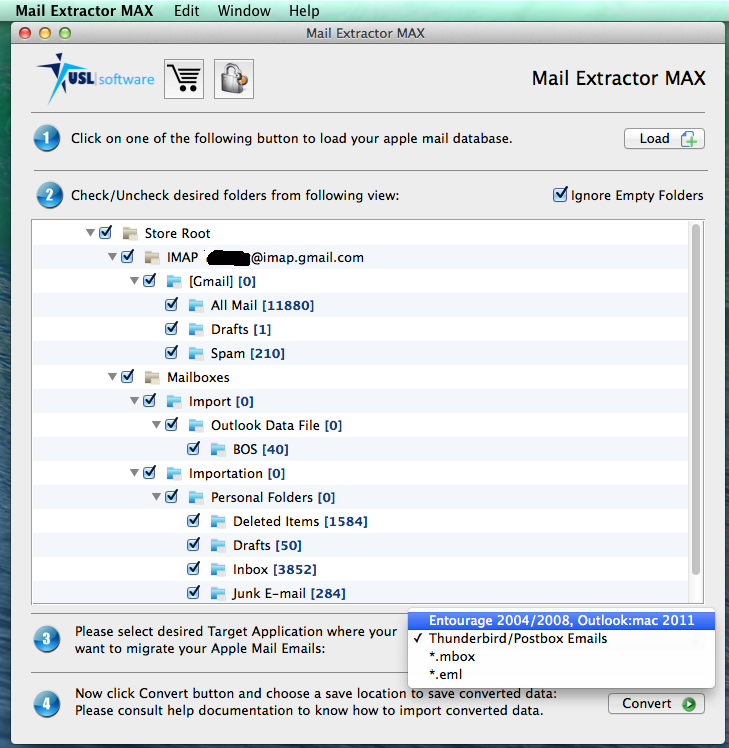729x748 pixels.
Task: Uncheck the Junk E-mail [284] checkbox
Action: tap(193, 592)
